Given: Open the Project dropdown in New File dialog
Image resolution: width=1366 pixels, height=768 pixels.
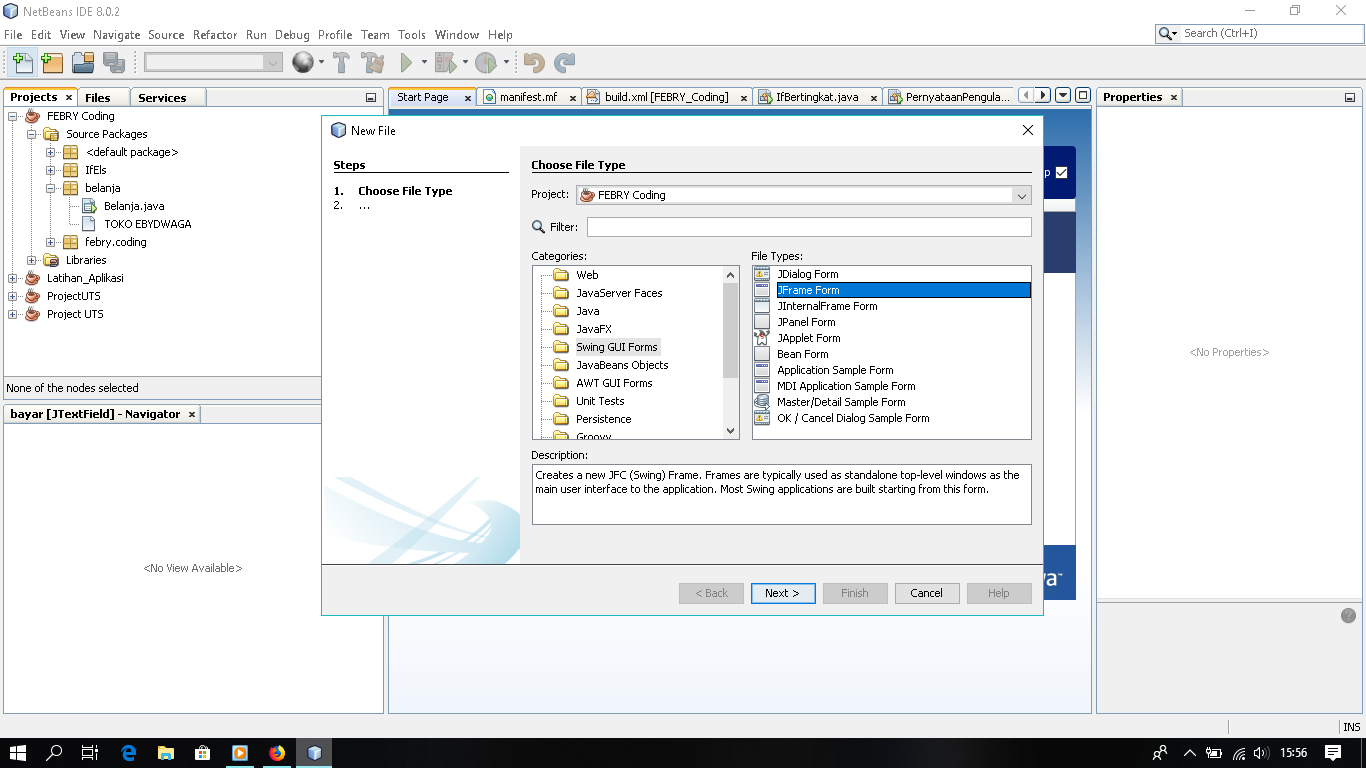Looking at the screenshot, I should [1021, 196].
